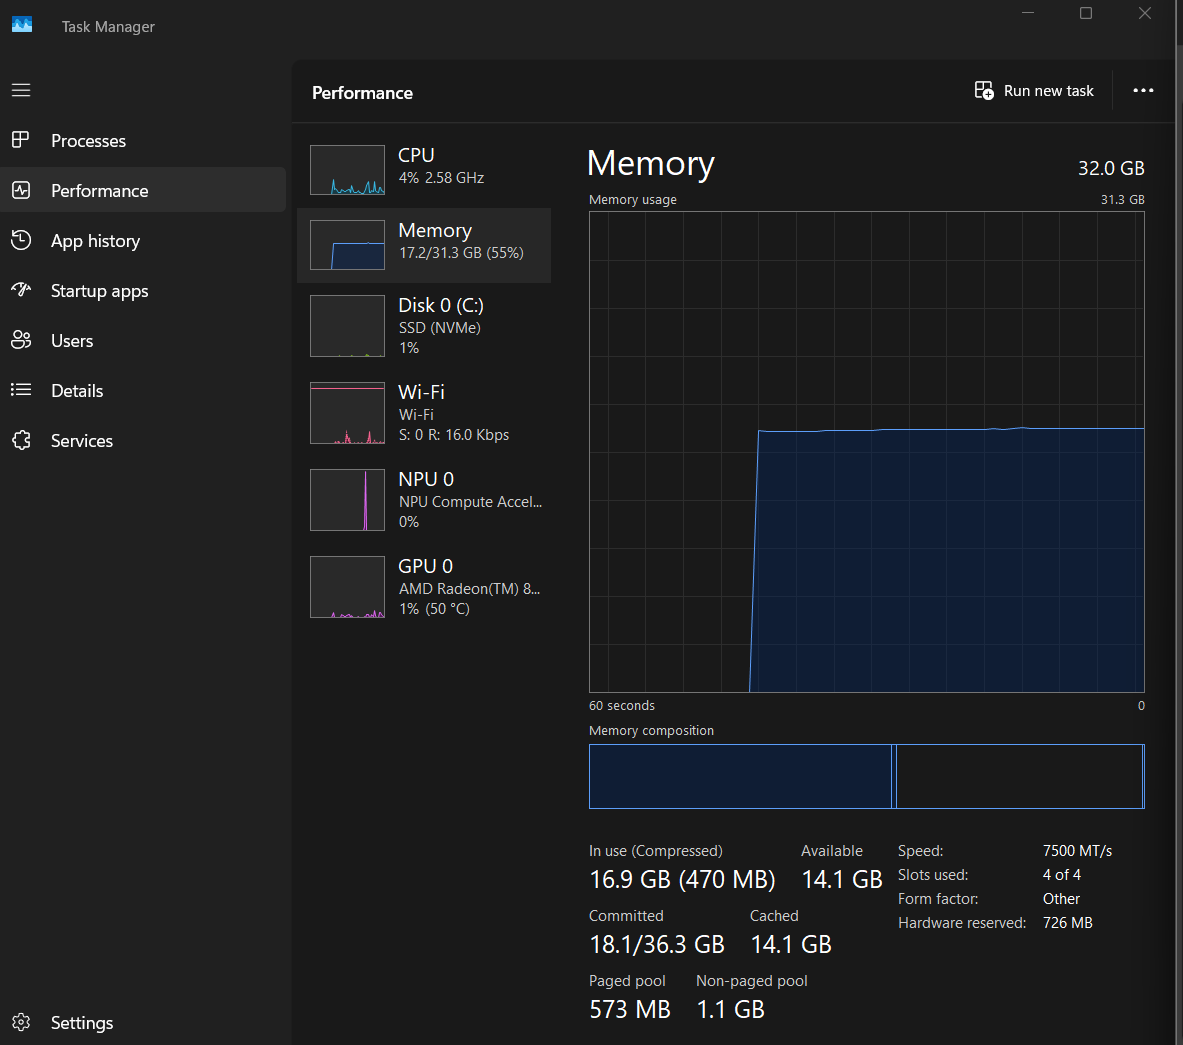Select the Wi-Fi mini graph thumbnail
1183x1045 pixels.
pos(347,413)
